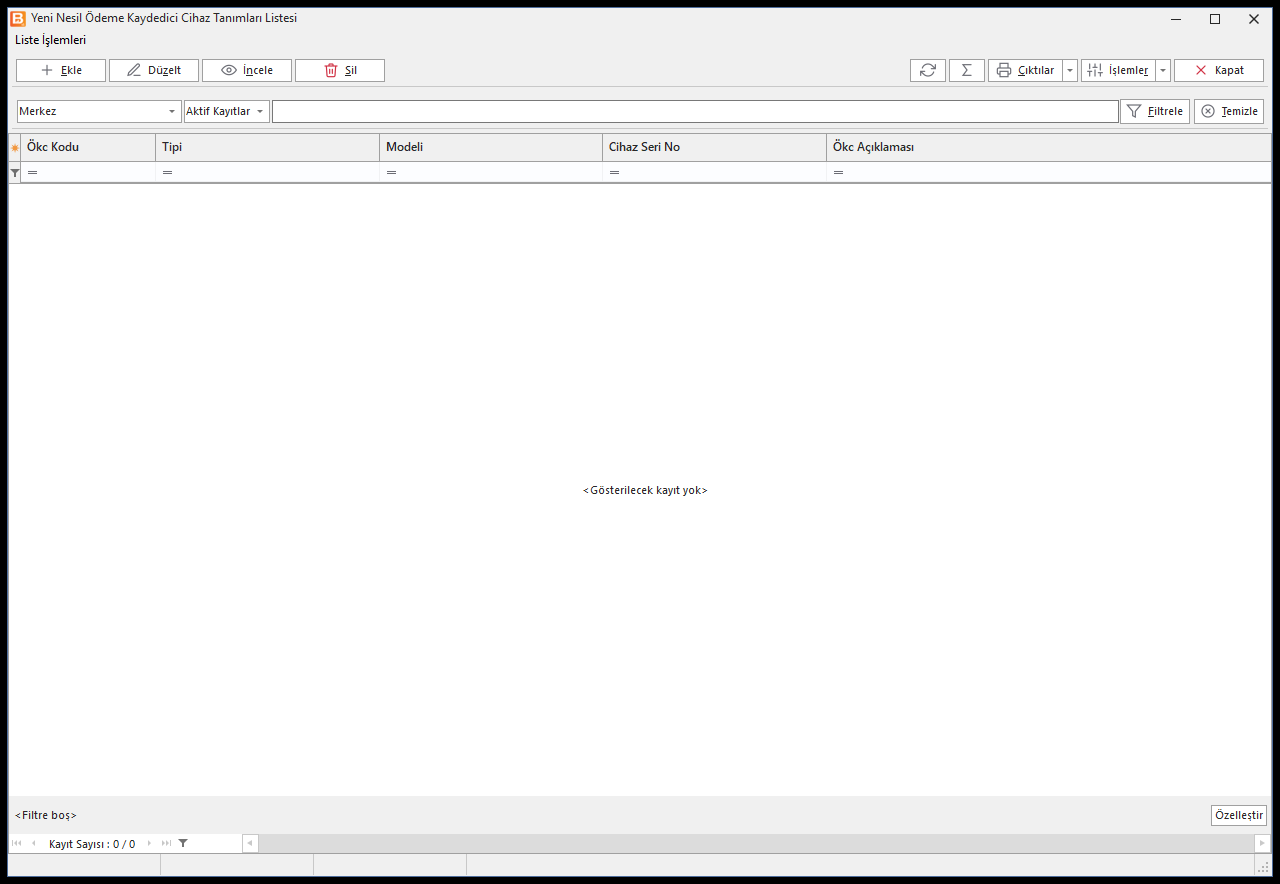Click the Düzelt button
This screenshot has height=884, width=1280.
point(154,70)
